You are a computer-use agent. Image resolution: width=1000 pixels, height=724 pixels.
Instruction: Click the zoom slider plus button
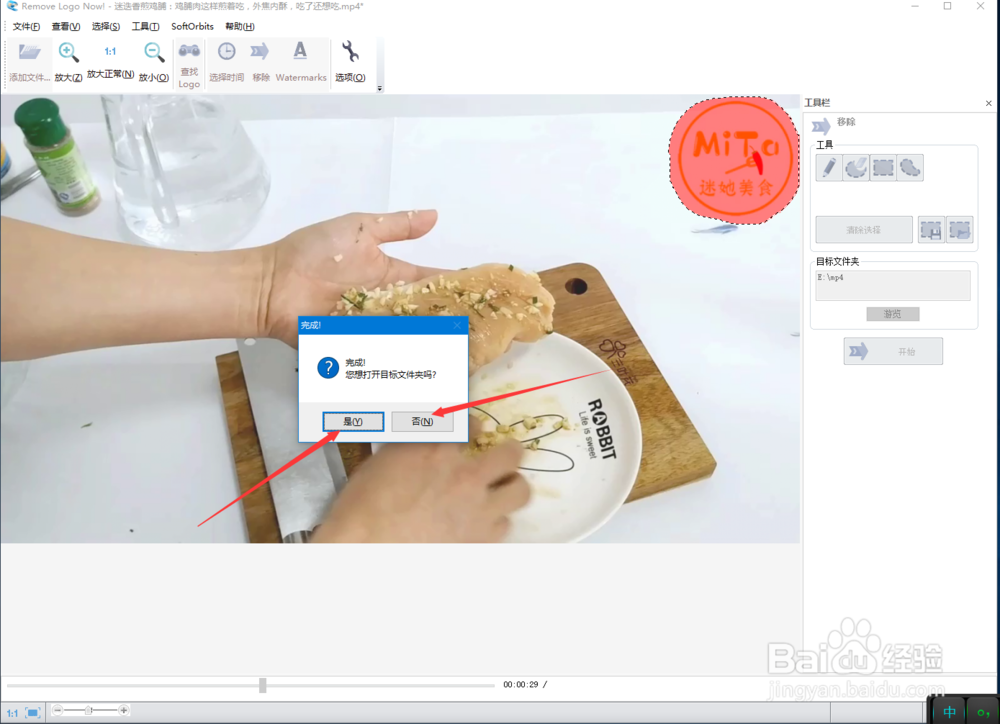(x=124, y=710)
